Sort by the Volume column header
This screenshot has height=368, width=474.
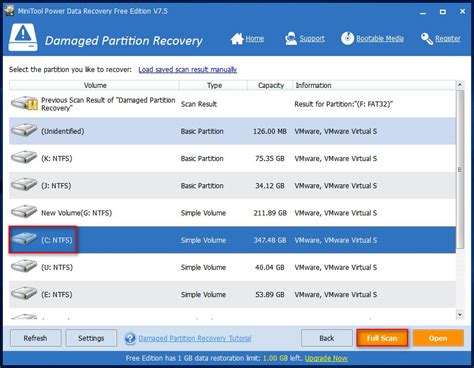click(x=94, y=85)
